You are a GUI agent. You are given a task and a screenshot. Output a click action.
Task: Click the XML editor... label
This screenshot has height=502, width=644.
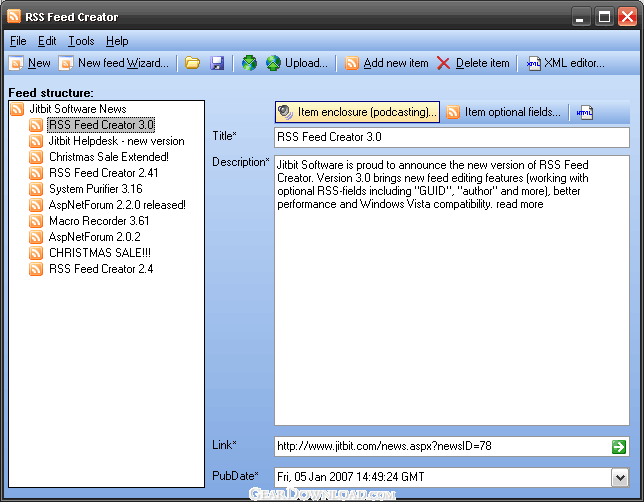574,63
